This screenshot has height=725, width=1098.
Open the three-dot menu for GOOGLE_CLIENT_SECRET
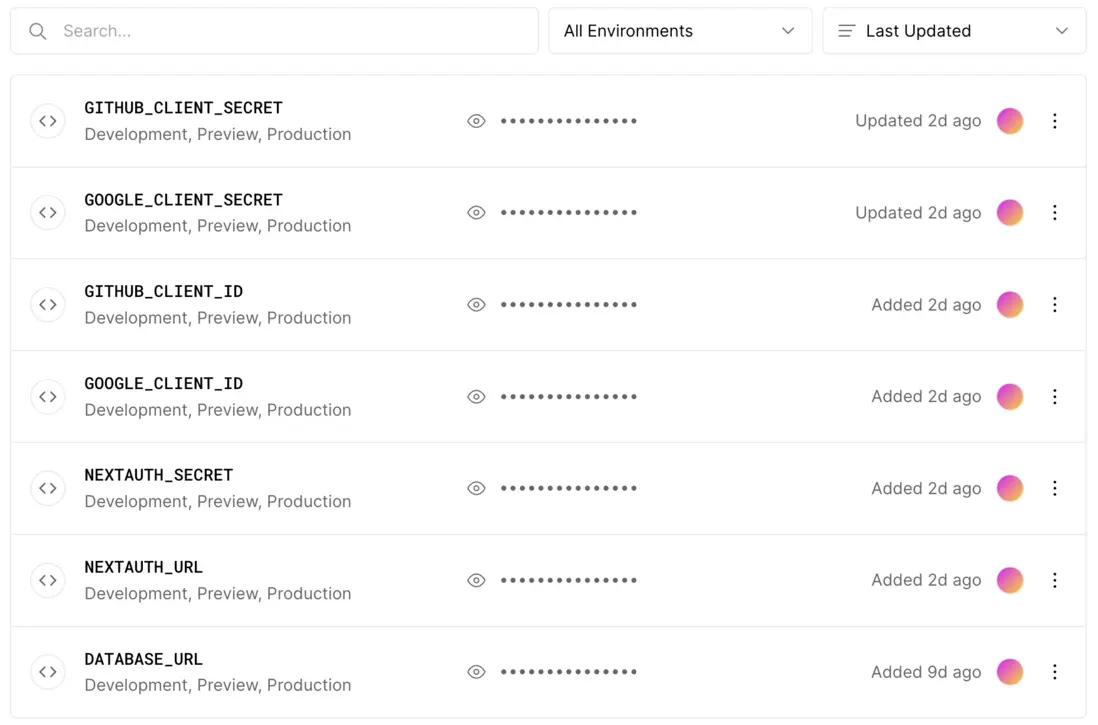point(1054,213)
